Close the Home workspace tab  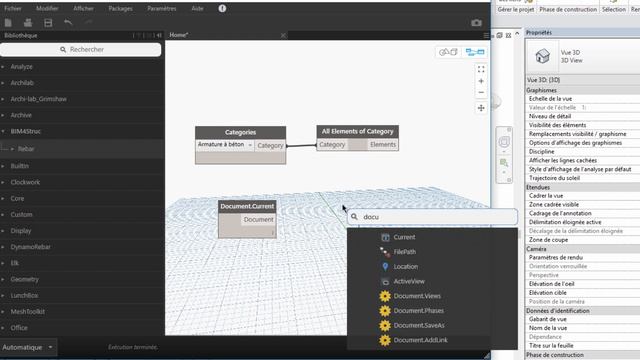pos(283,36)
